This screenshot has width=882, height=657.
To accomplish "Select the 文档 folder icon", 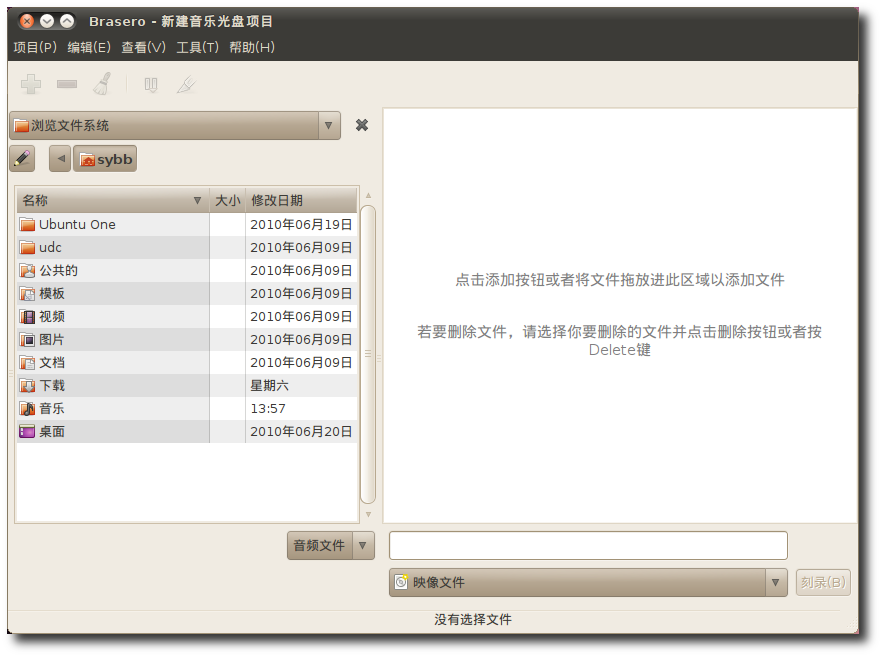I will click(x=27, y=363).
